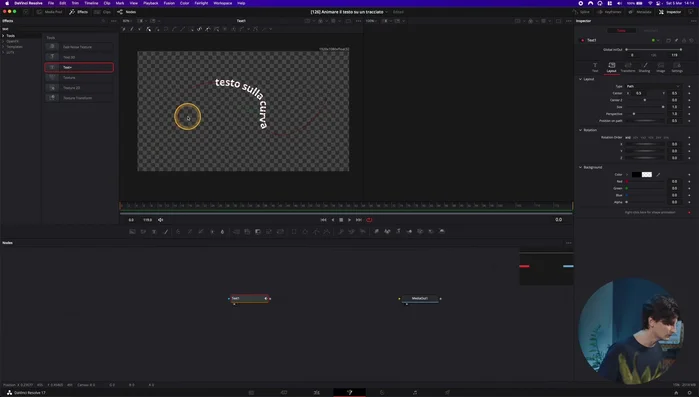Open the Fusion page icon in bottom bar
Image resolution: width=699 pixels, height=397 pixels.
pos(350,393)
